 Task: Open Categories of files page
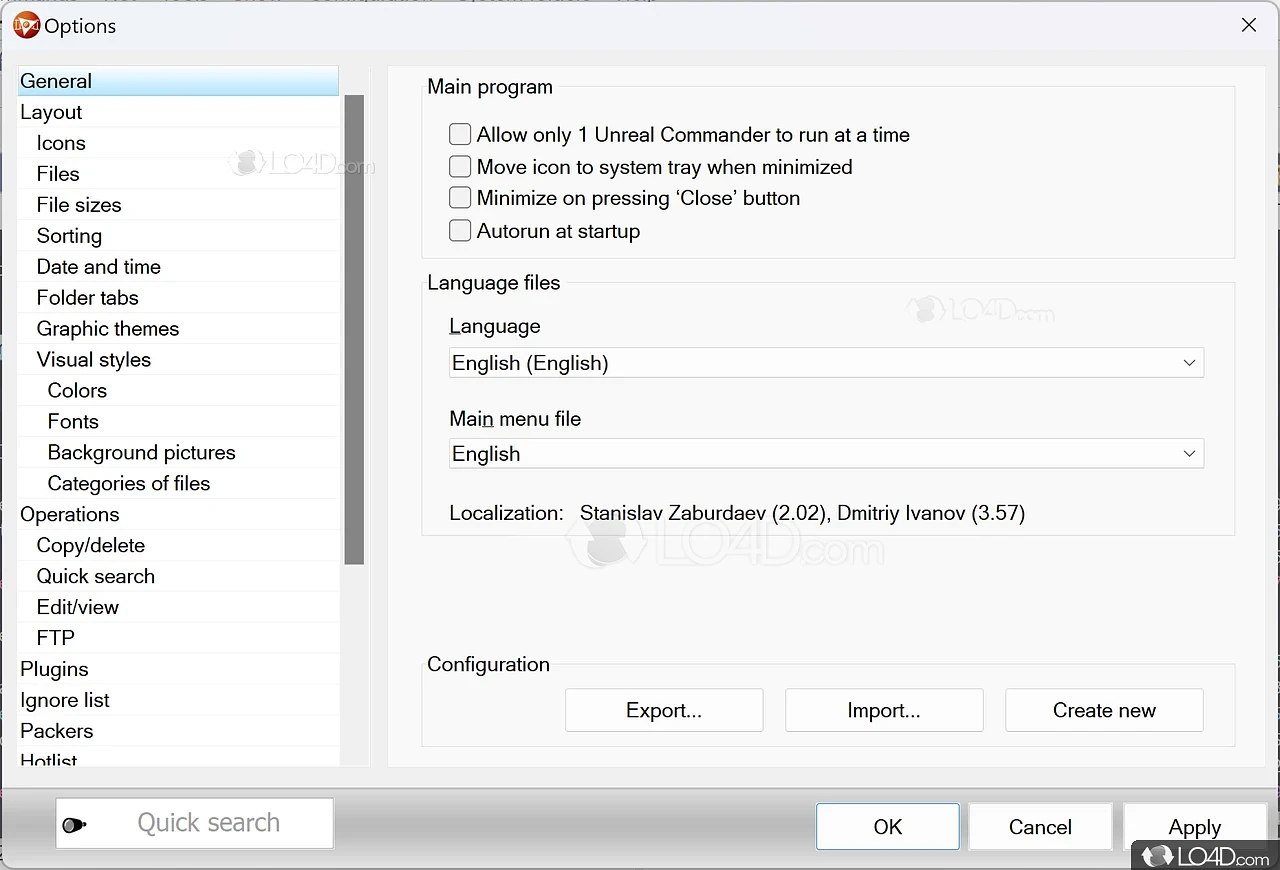178,484
